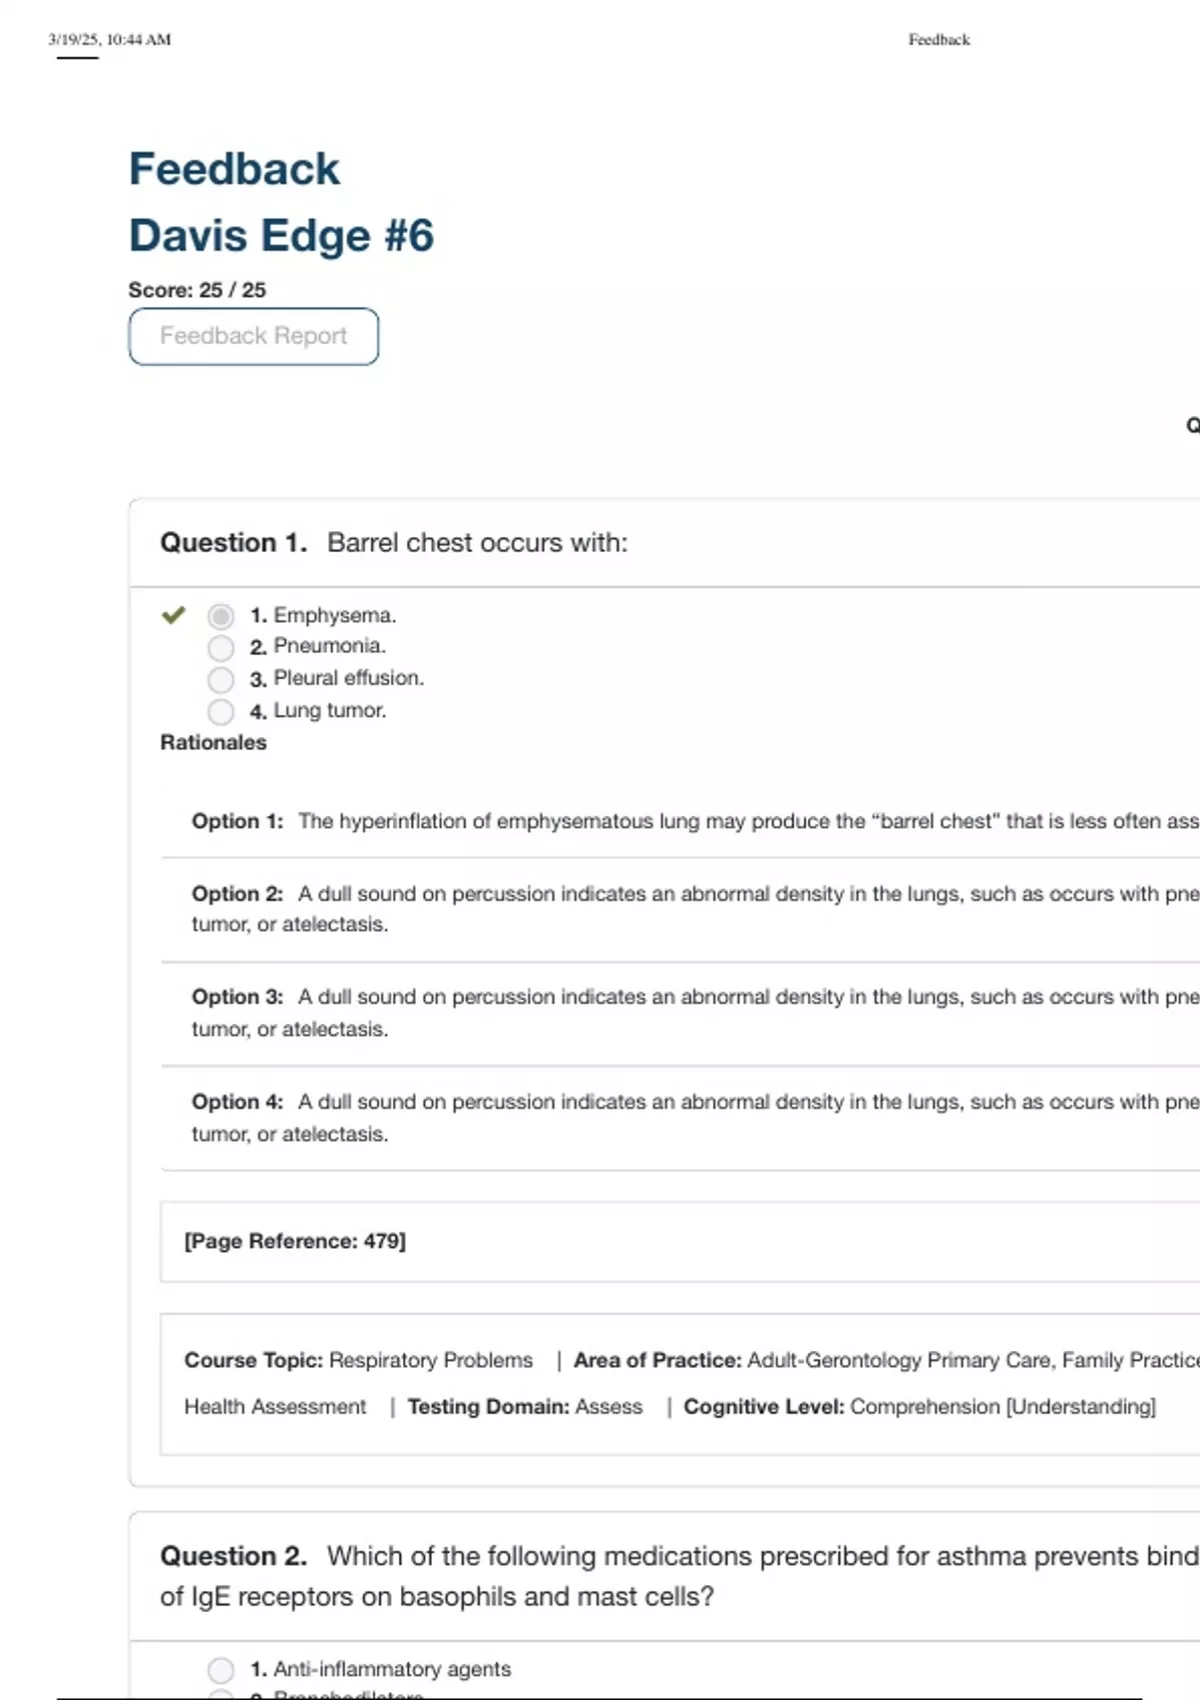This screenshot has height=1700, width=1200.
Task: Select Anti-inflammatory agents radio button
Action: click(x=221, y=1670)
